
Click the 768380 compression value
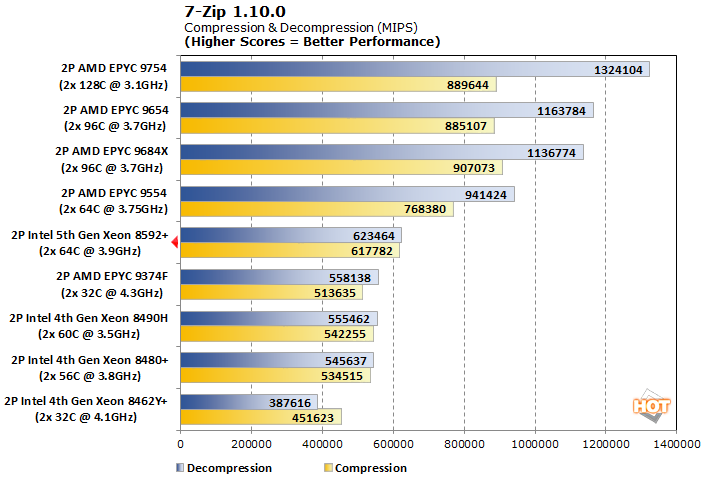coord(425,209)
